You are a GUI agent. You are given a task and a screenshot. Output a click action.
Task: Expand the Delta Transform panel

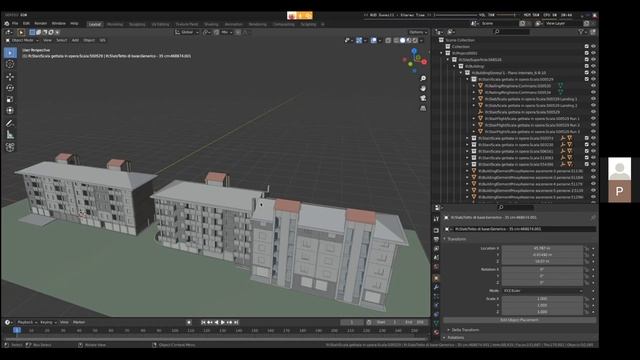464,330
